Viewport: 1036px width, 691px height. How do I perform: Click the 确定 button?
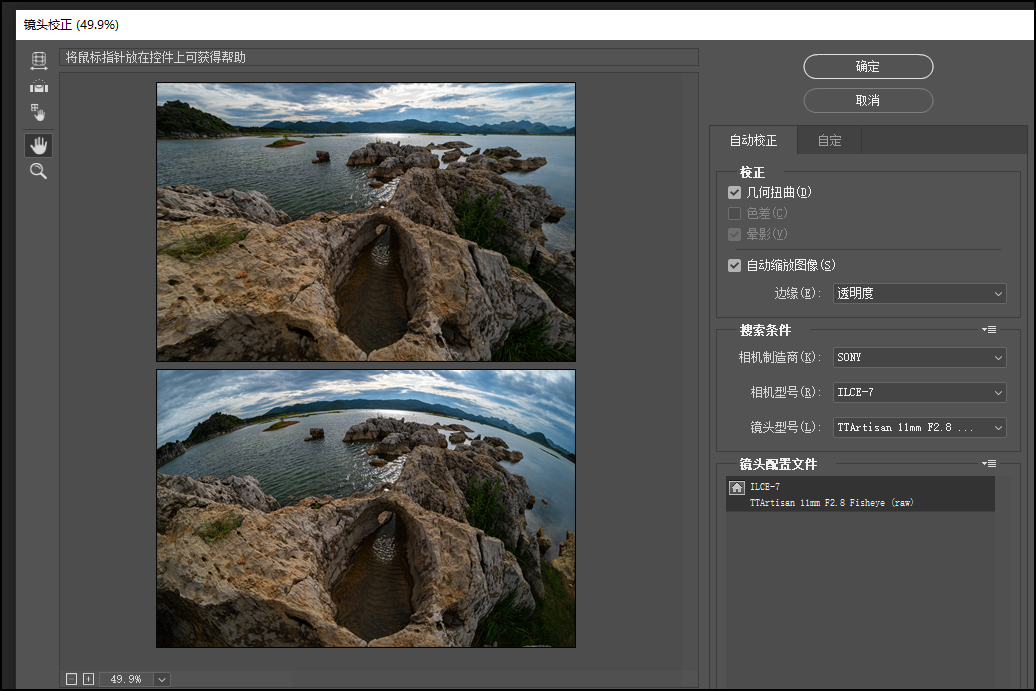point(868,66)
